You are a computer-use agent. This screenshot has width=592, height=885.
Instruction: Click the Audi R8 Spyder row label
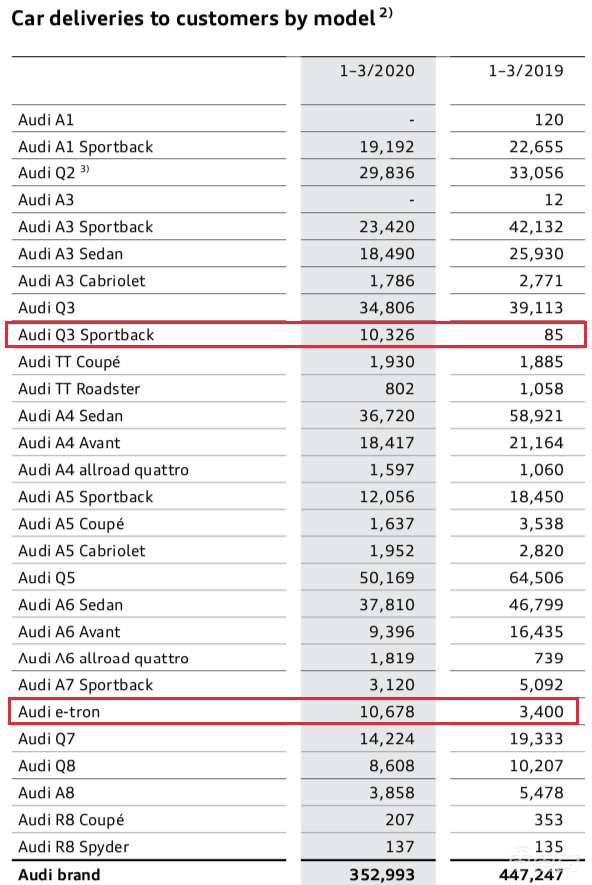[x=73, y=847]
